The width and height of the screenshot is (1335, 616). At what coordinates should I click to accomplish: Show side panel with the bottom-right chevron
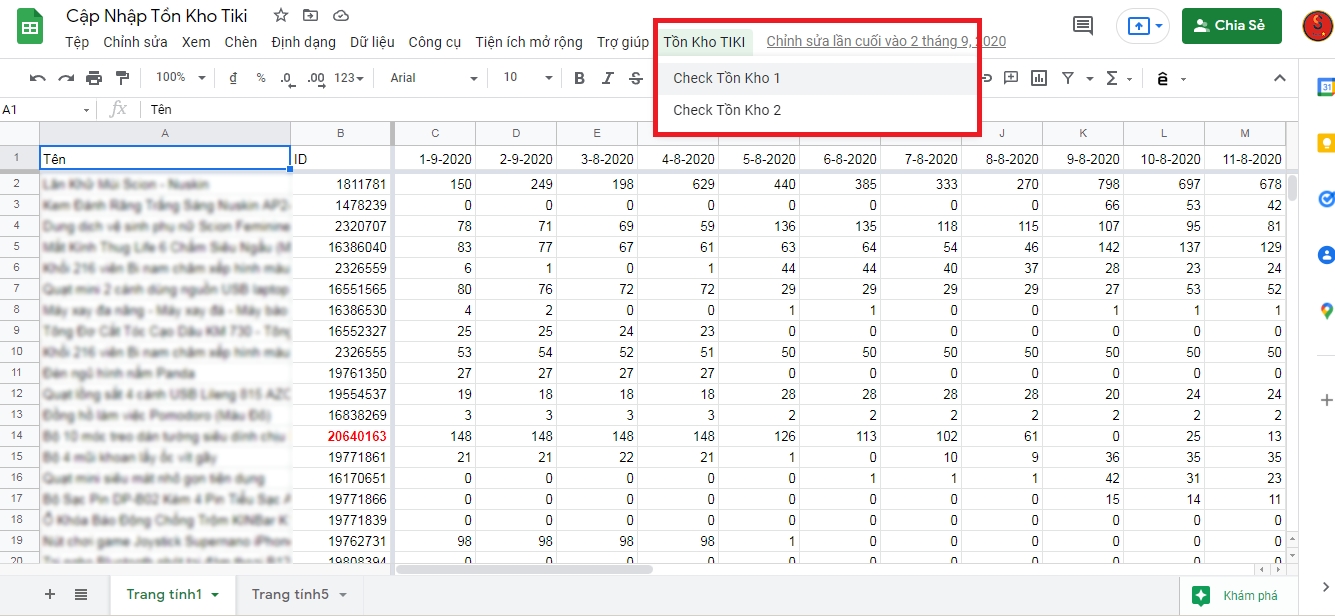pyautogui.click(x=1326, y=587)
